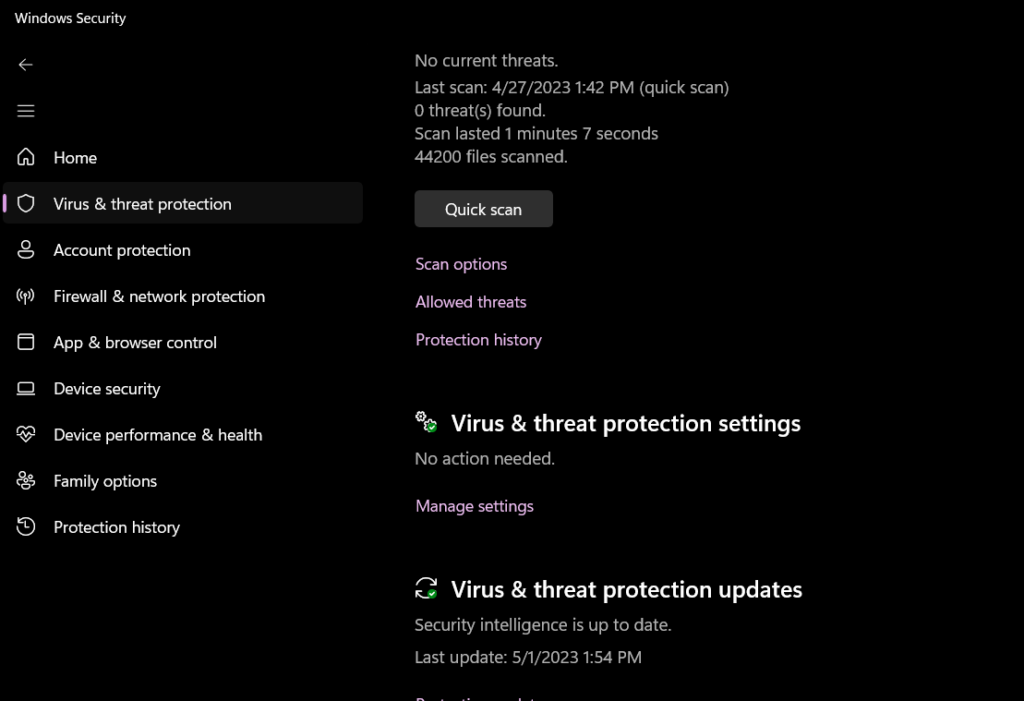
Task: Click the Home house icon
Action: click(x=26, y=158)
